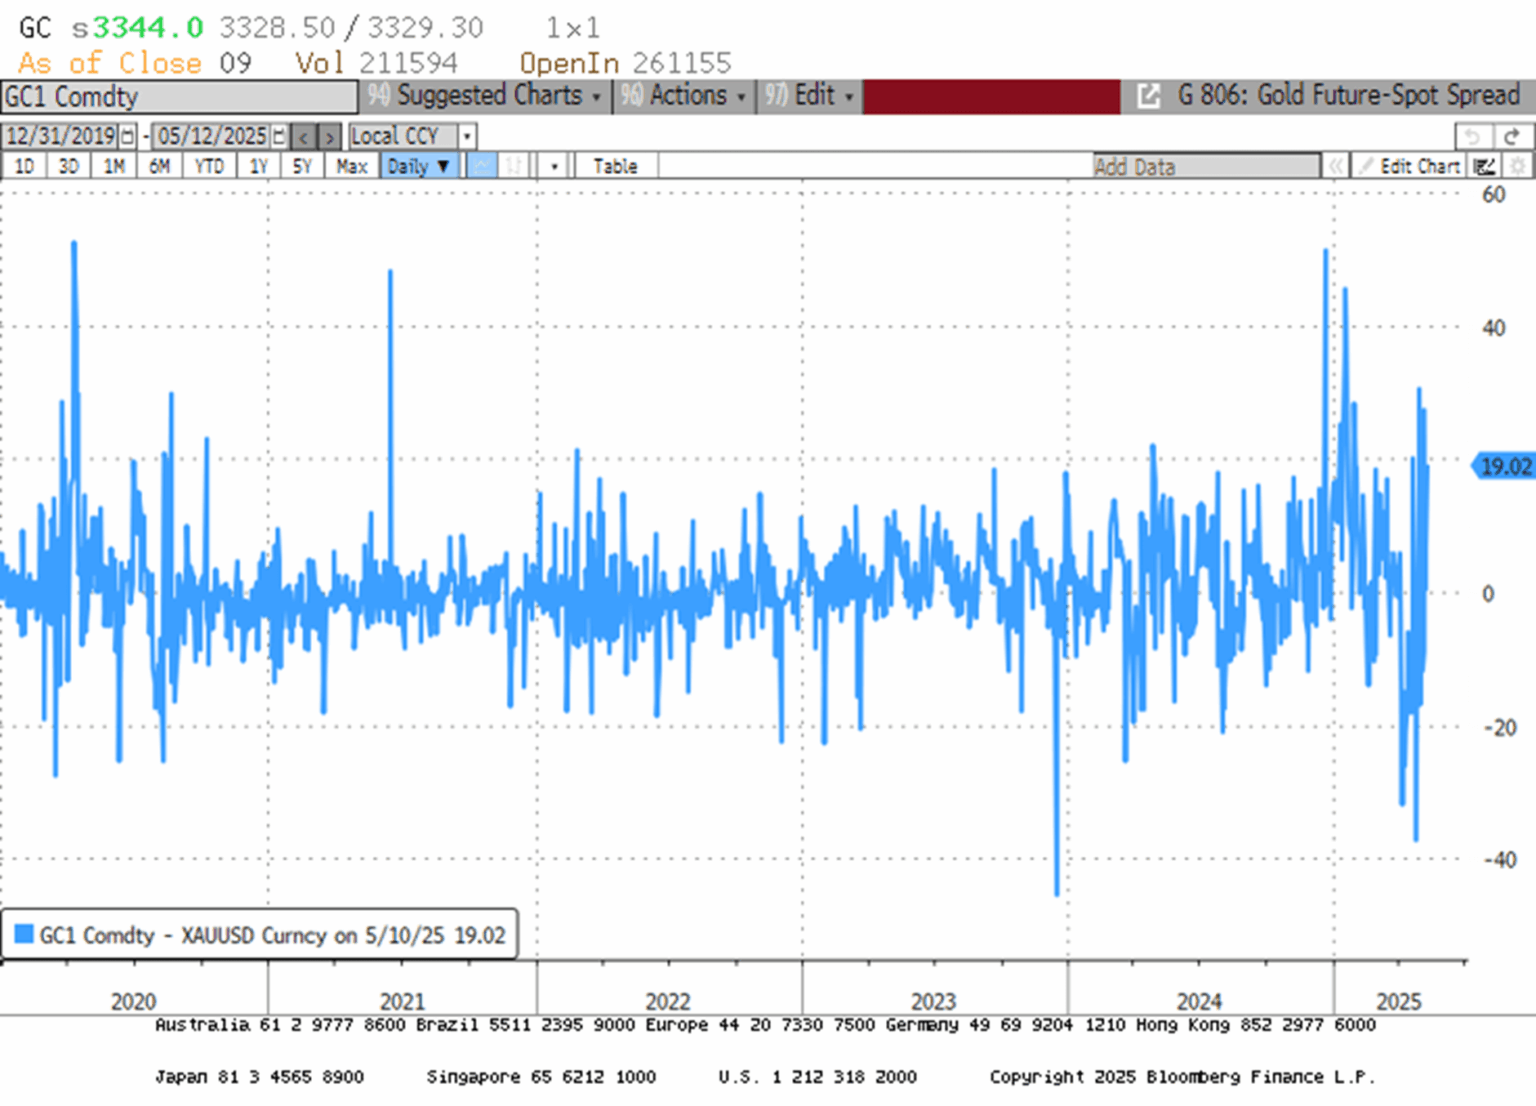This screenshot has width=1536, height=1106.
Task: Enable the Max date range
Action: (352, 166)
